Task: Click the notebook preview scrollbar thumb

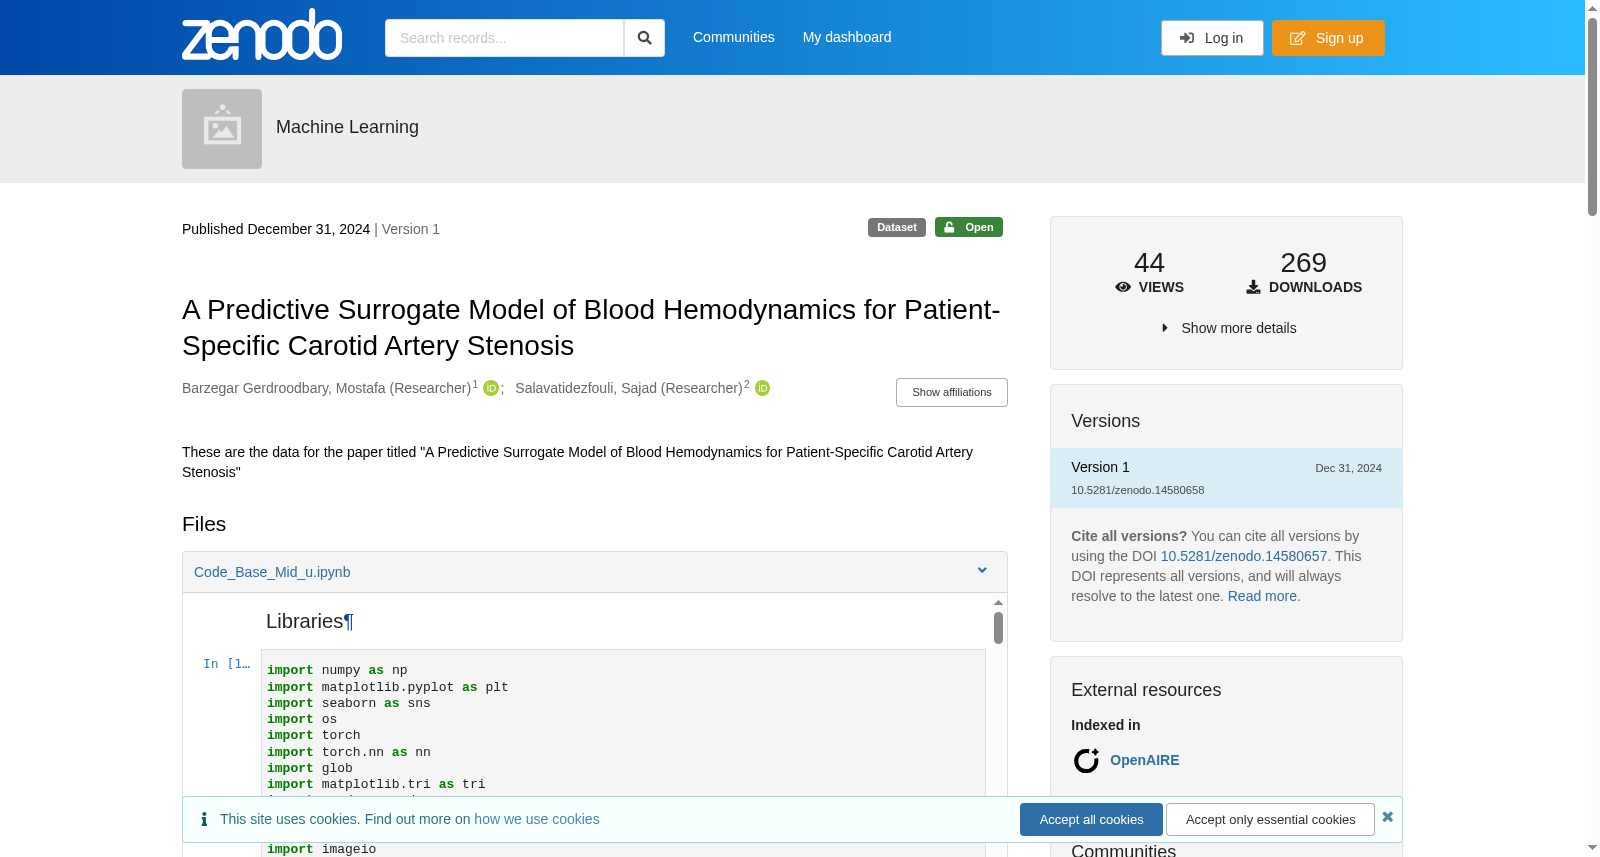Action: point(998,628)
